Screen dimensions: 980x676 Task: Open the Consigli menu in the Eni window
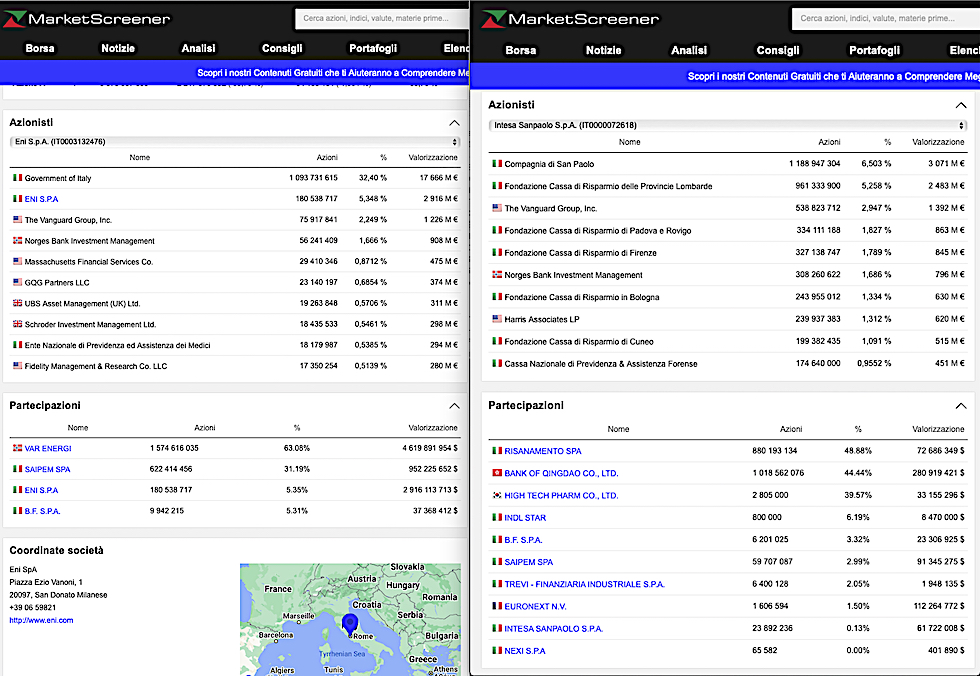[282, 48]
